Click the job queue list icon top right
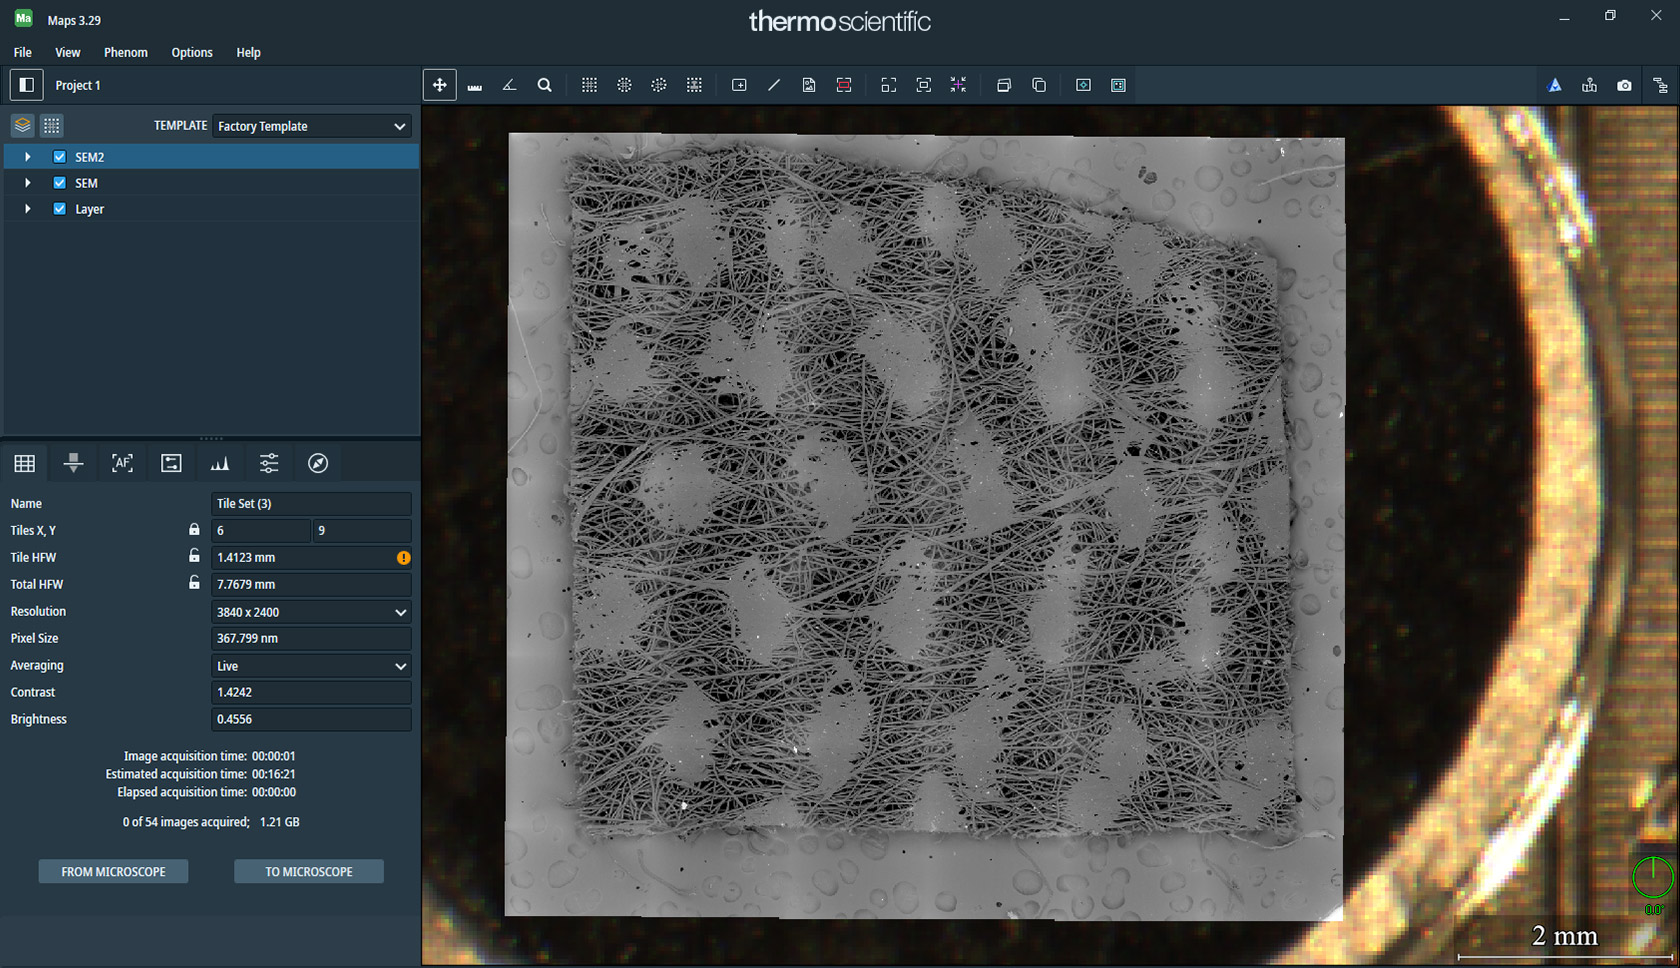This screenshot has height=968, width=1680. point(1660,85)
